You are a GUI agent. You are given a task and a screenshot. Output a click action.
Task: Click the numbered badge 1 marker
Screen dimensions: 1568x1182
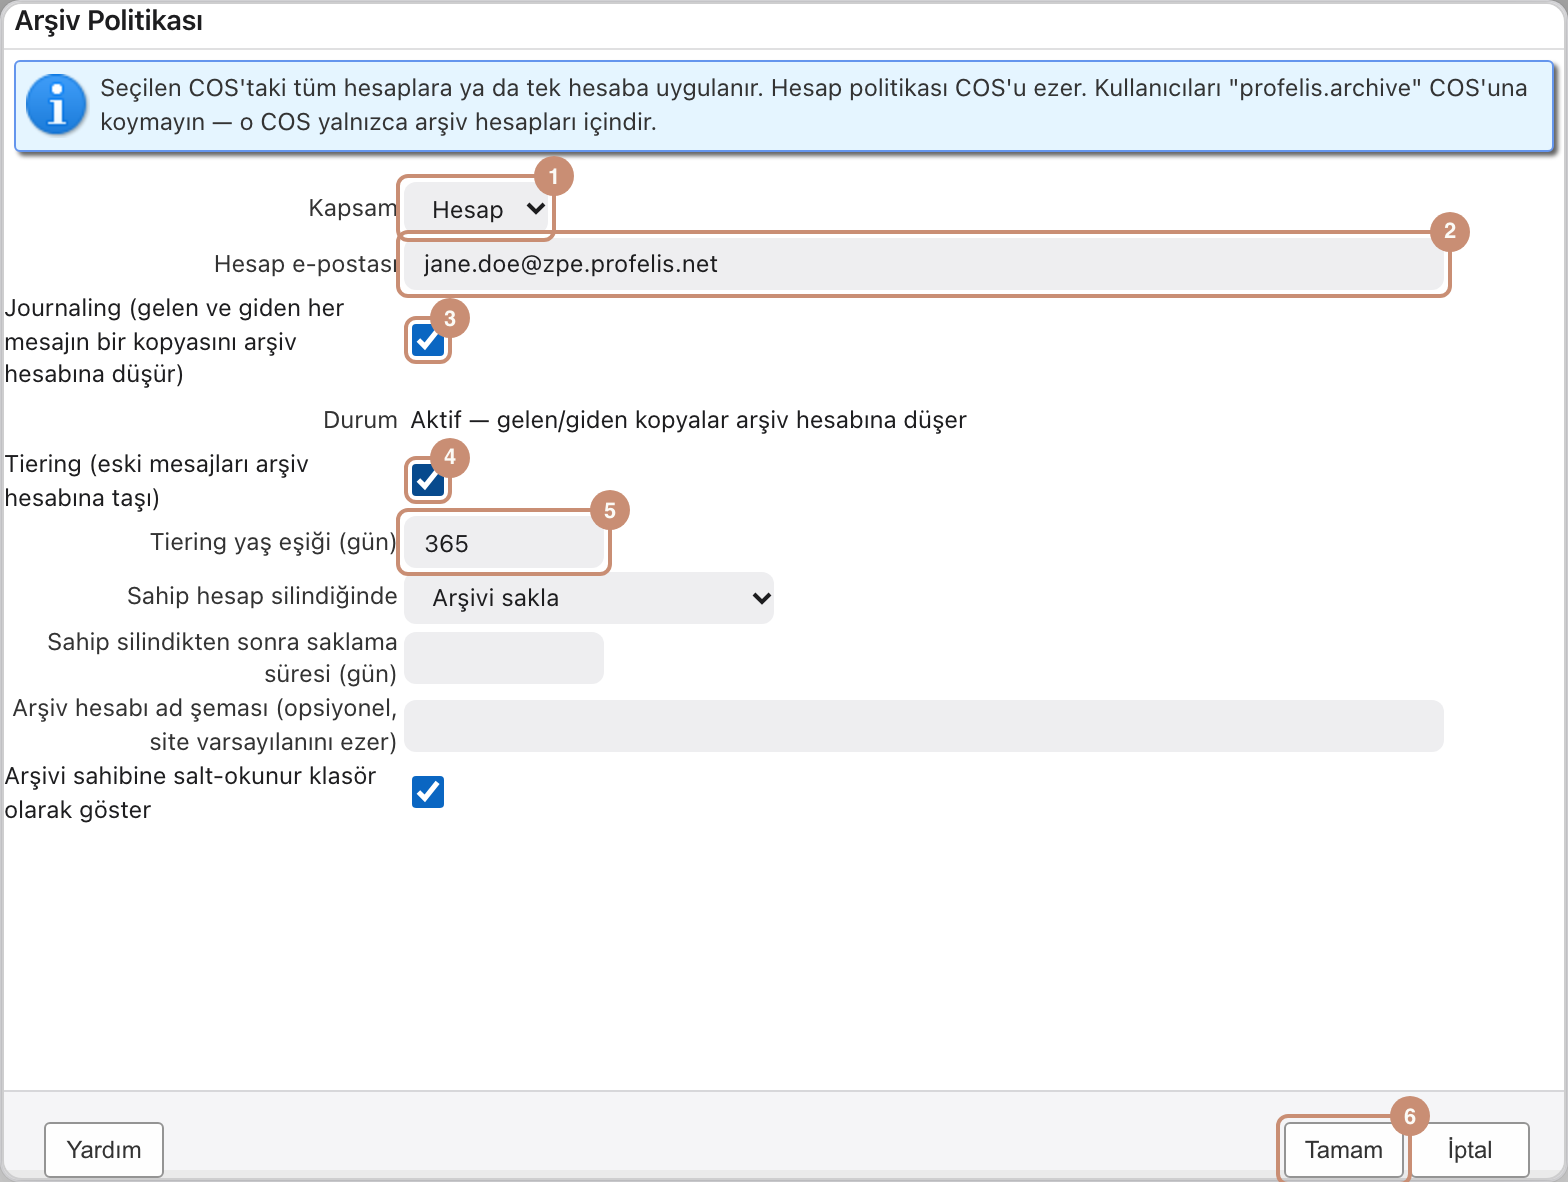point(553,177)
